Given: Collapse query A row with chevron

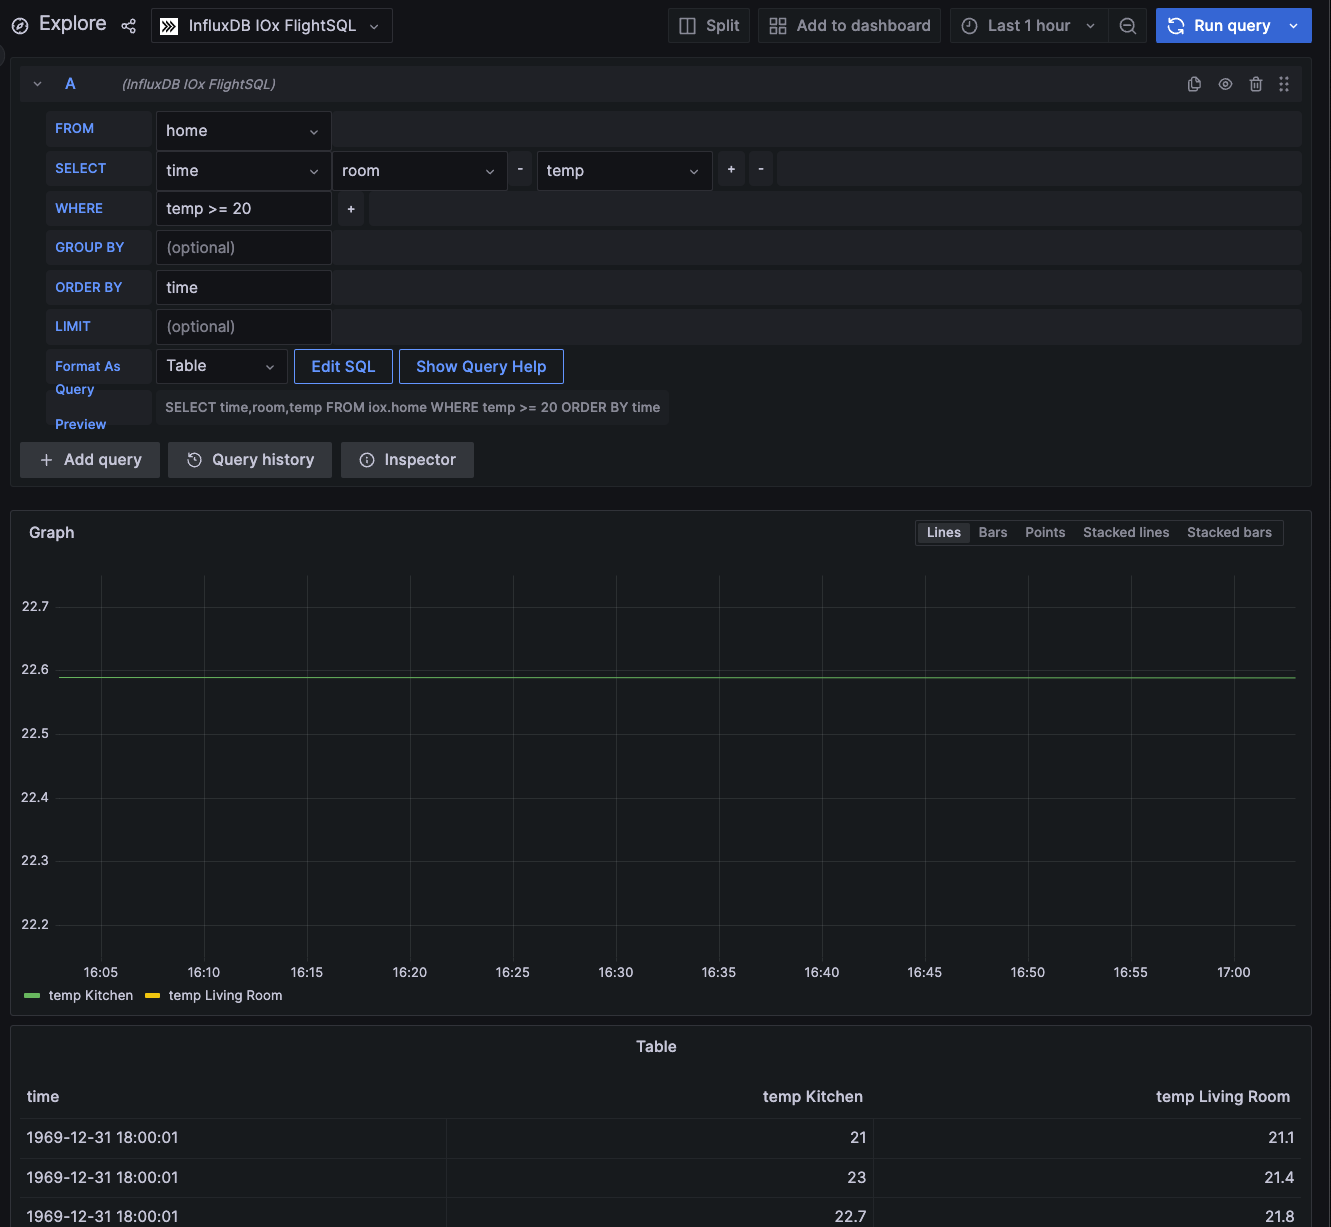Looking at the screenshot, I should click(37, 84).
